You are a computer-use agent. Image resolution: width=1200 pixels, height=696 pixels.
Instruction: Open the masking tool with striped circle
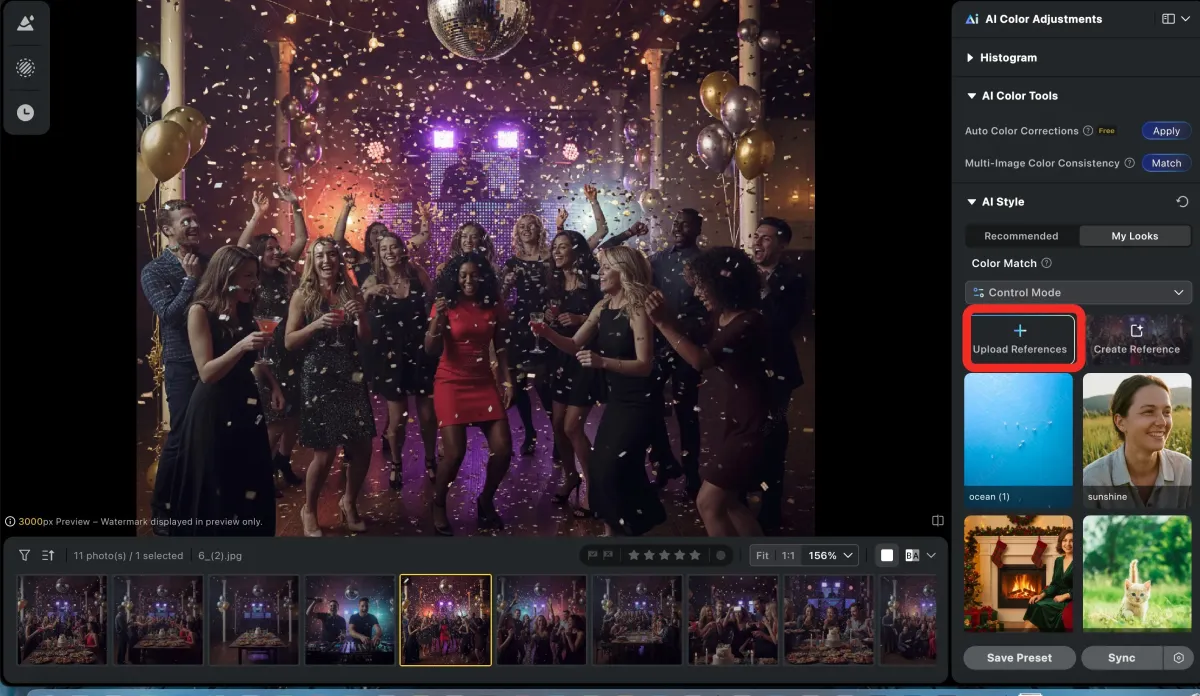[x=26, y=68]
